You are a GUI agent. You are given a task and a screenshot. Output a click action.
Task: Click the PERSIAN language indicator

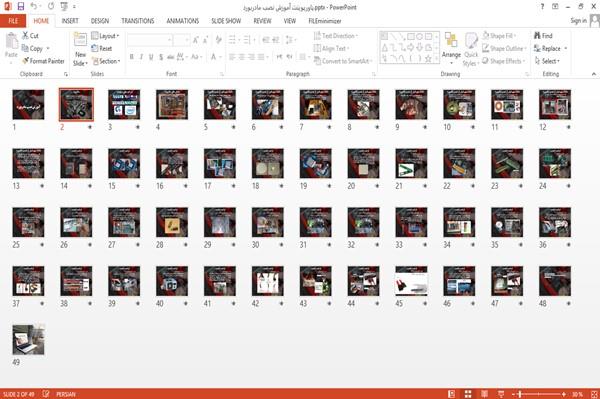66,394
